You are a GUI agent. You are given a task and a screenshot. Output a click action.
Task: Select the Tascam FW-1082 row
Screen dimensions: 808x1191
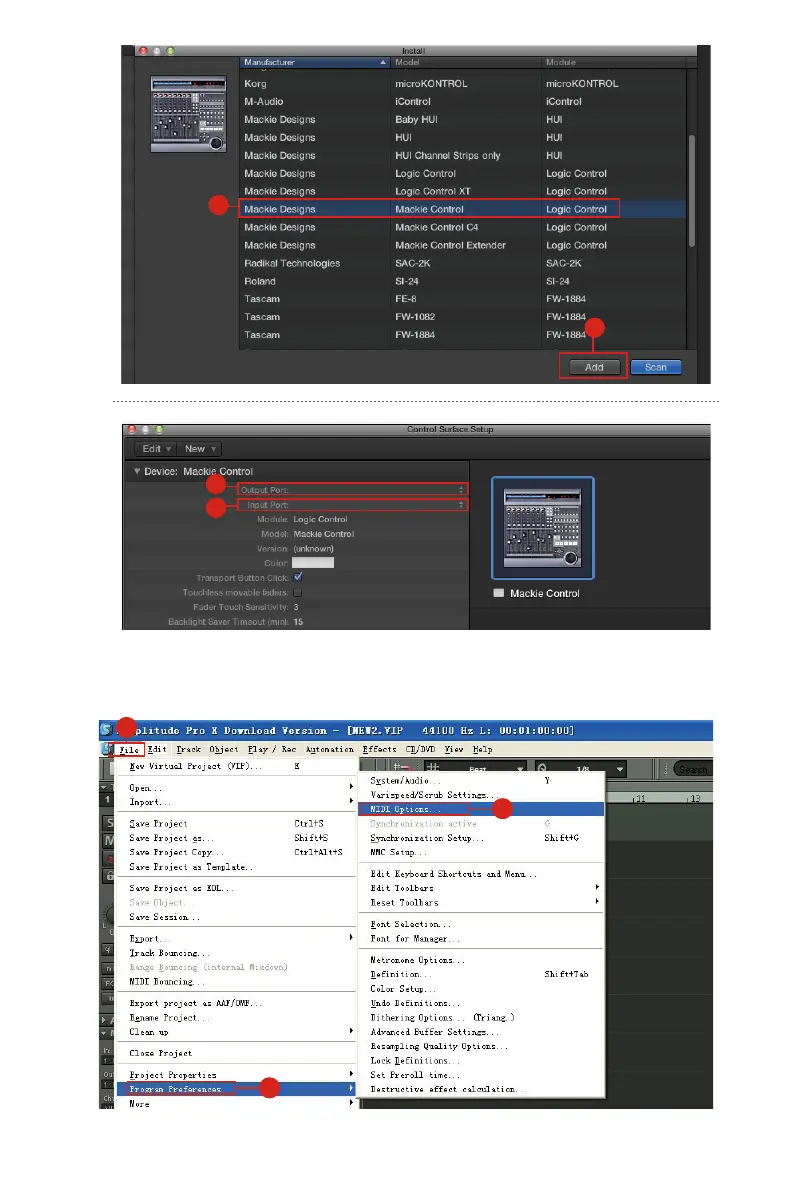(x=462, y=317)
